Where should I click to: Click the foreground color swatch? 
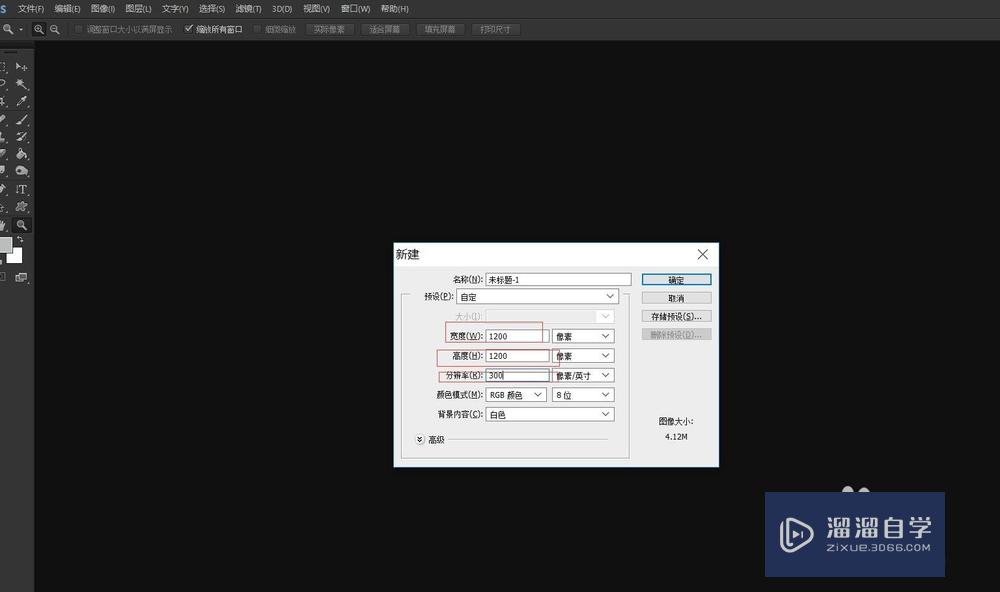pyautogui.click(x=5, y=244)
